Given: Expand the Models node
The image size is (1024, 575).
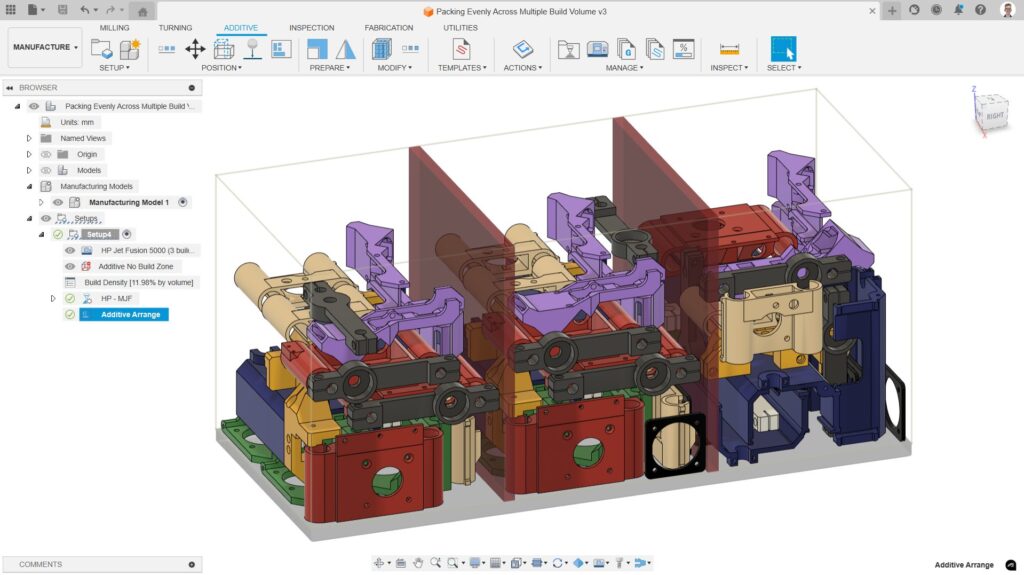Looking at the screenshot, I should click(x=29, y=170).
